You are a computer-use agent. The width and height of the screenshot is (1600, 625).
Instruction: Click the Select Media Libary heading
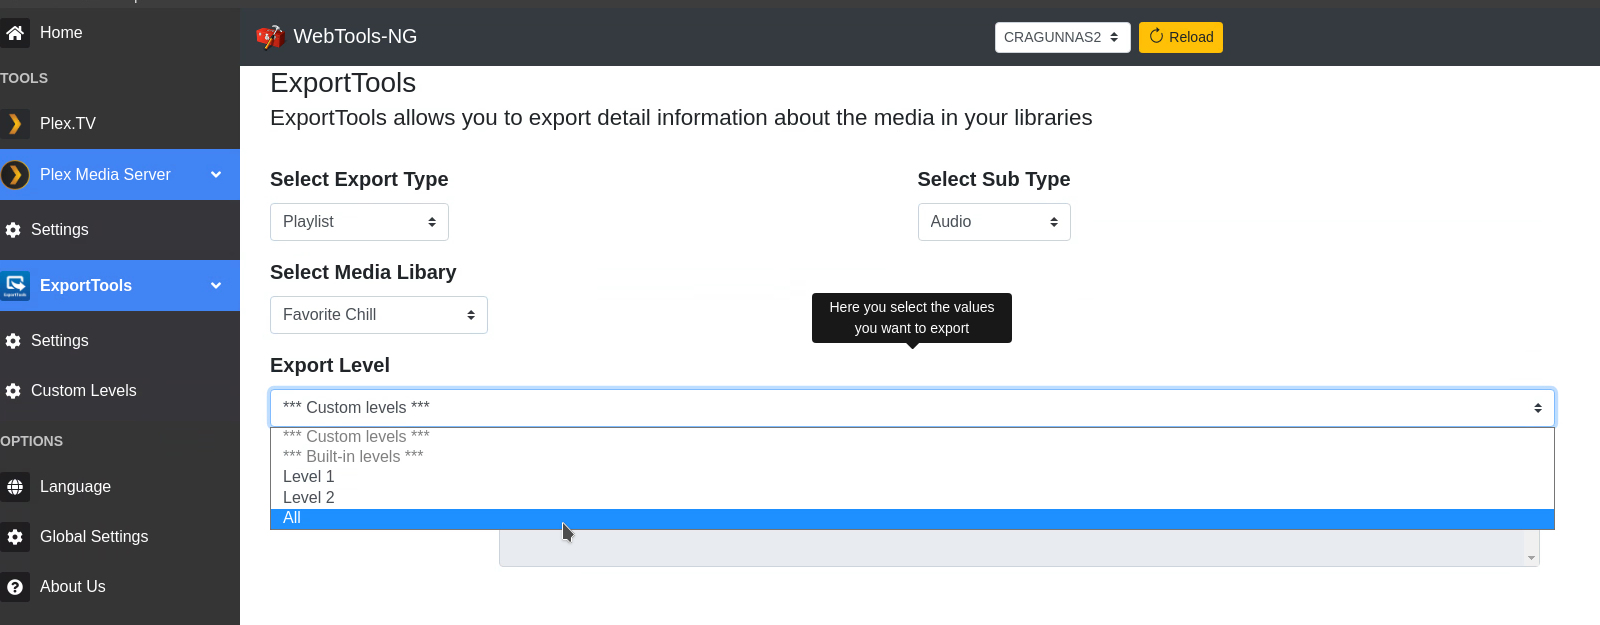click(x=363, y=273)
